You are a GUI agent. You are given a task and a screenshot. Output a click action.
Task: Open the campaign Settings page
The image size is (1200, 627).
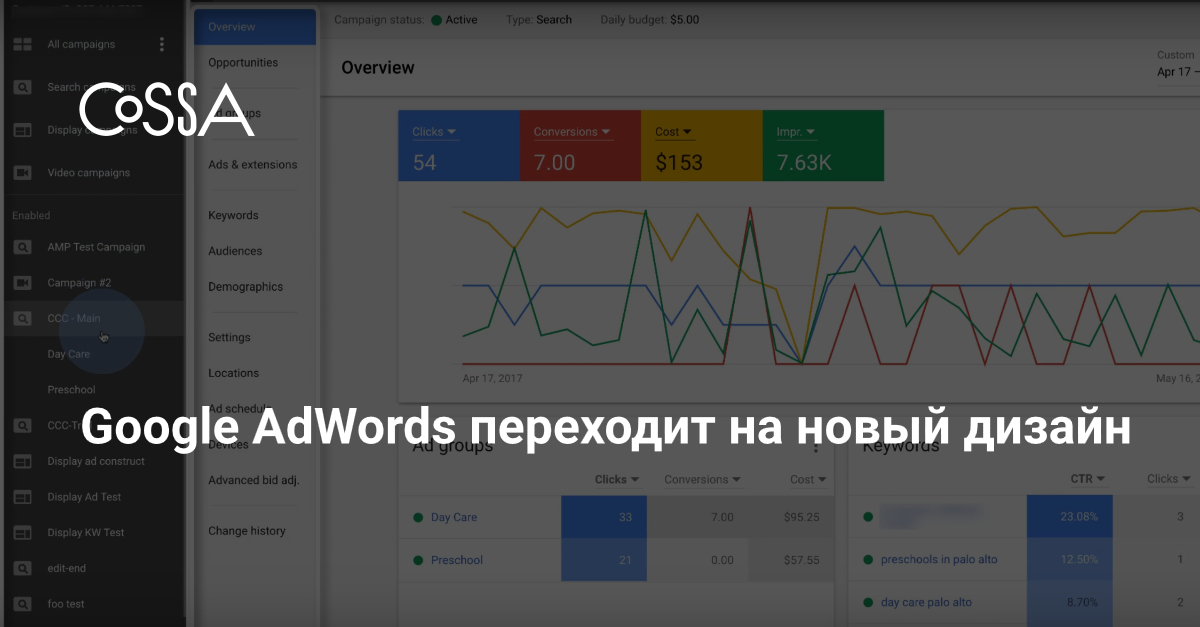pyautogui.click(x=229, y=338)
